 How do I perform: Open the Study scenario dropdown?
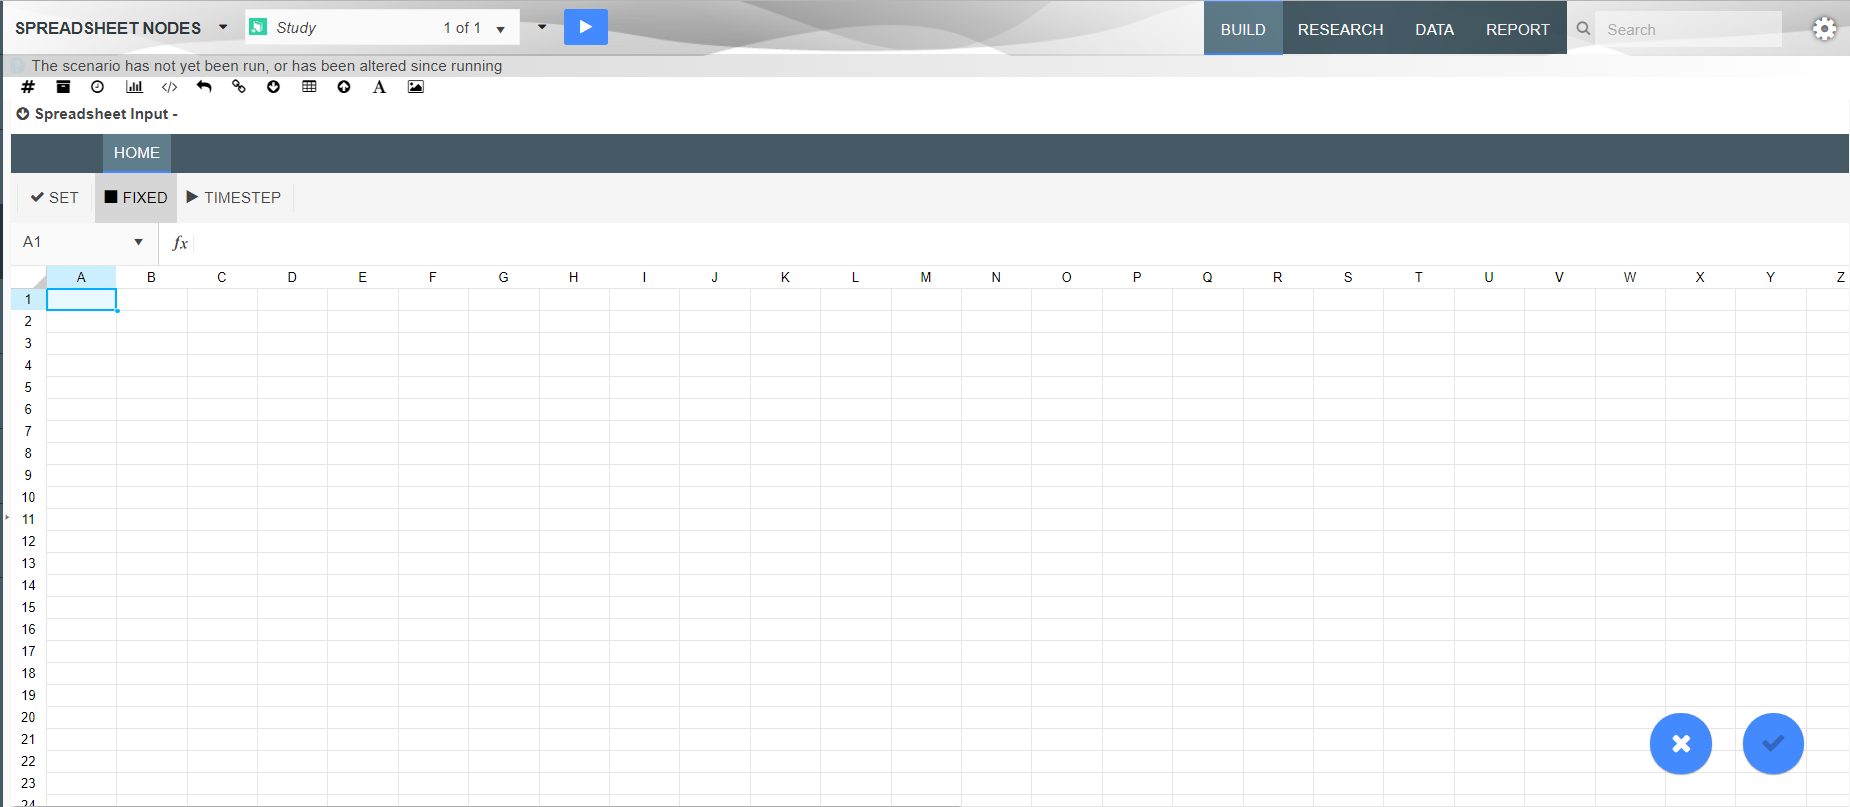pyautogui.click(x=500, y=29)
